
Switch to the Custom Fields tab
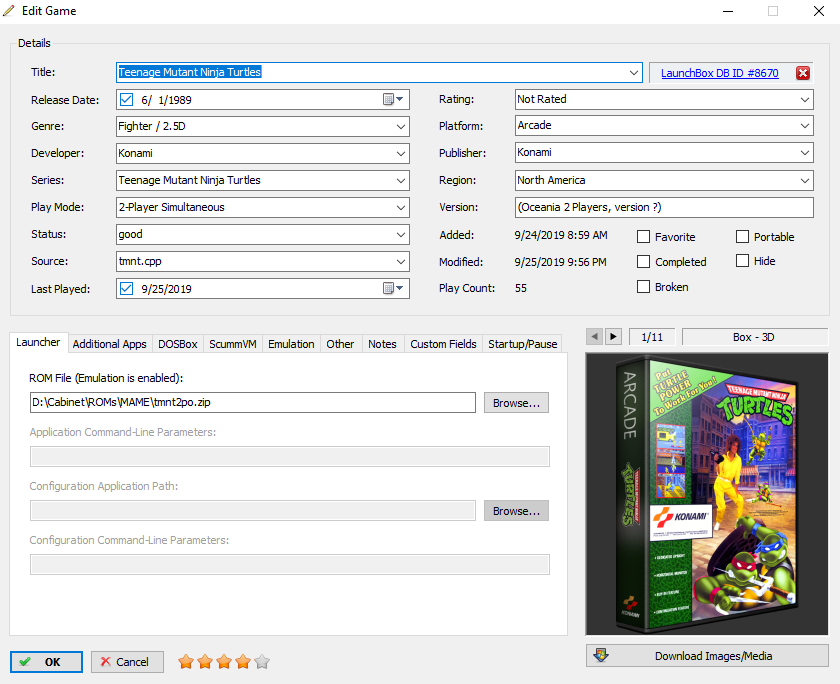444,344
